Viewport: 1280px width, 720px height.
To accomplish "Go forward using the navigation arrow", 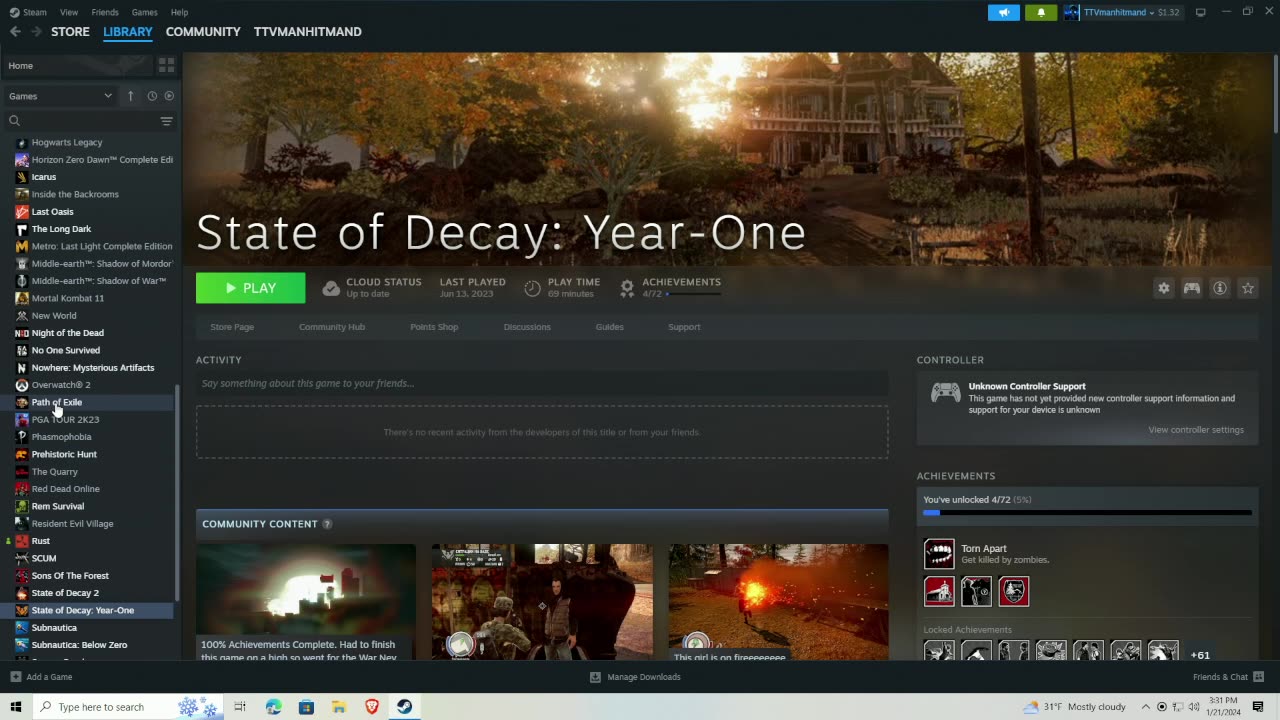I will click(x=37, y=32).
